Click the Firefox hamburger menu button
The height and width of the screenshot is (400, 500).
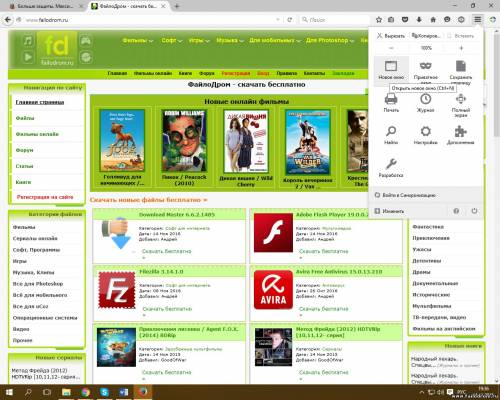coord(478,20)
